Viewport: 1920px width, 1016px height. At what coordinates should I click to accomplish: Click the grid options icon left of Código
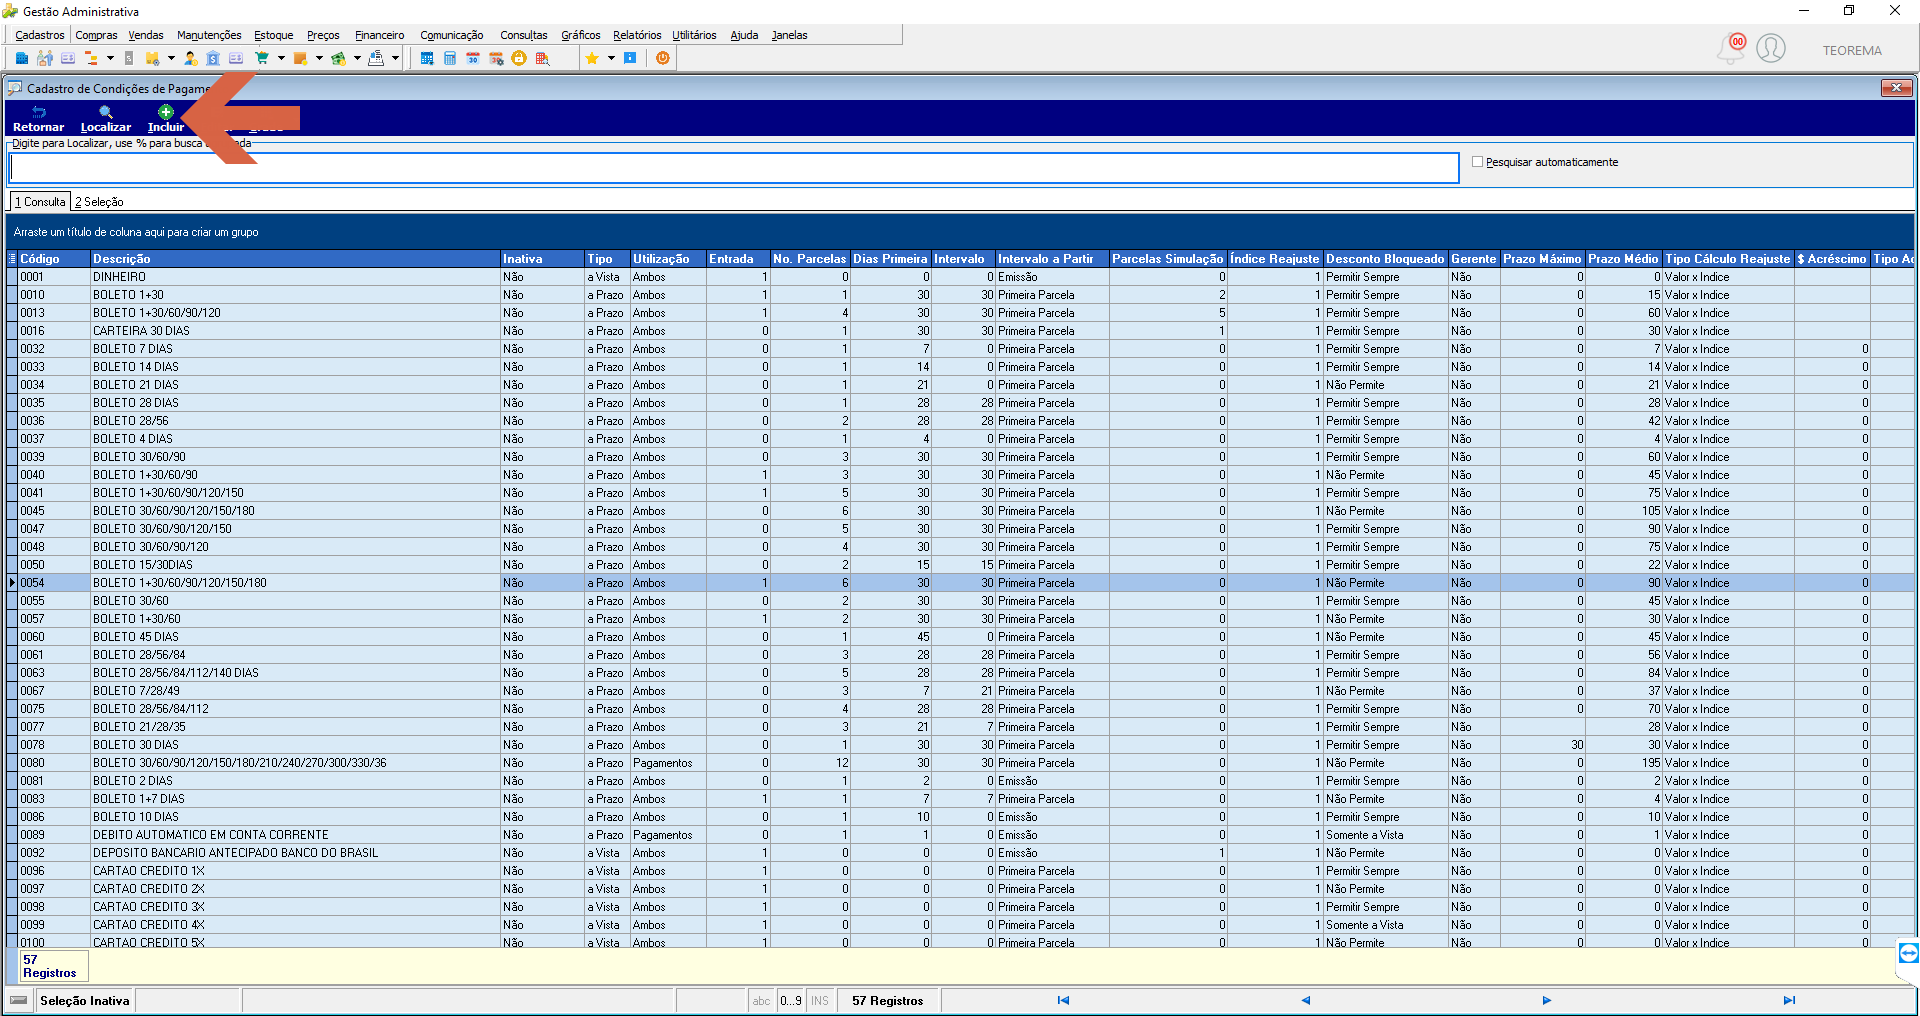pos(12,259)
